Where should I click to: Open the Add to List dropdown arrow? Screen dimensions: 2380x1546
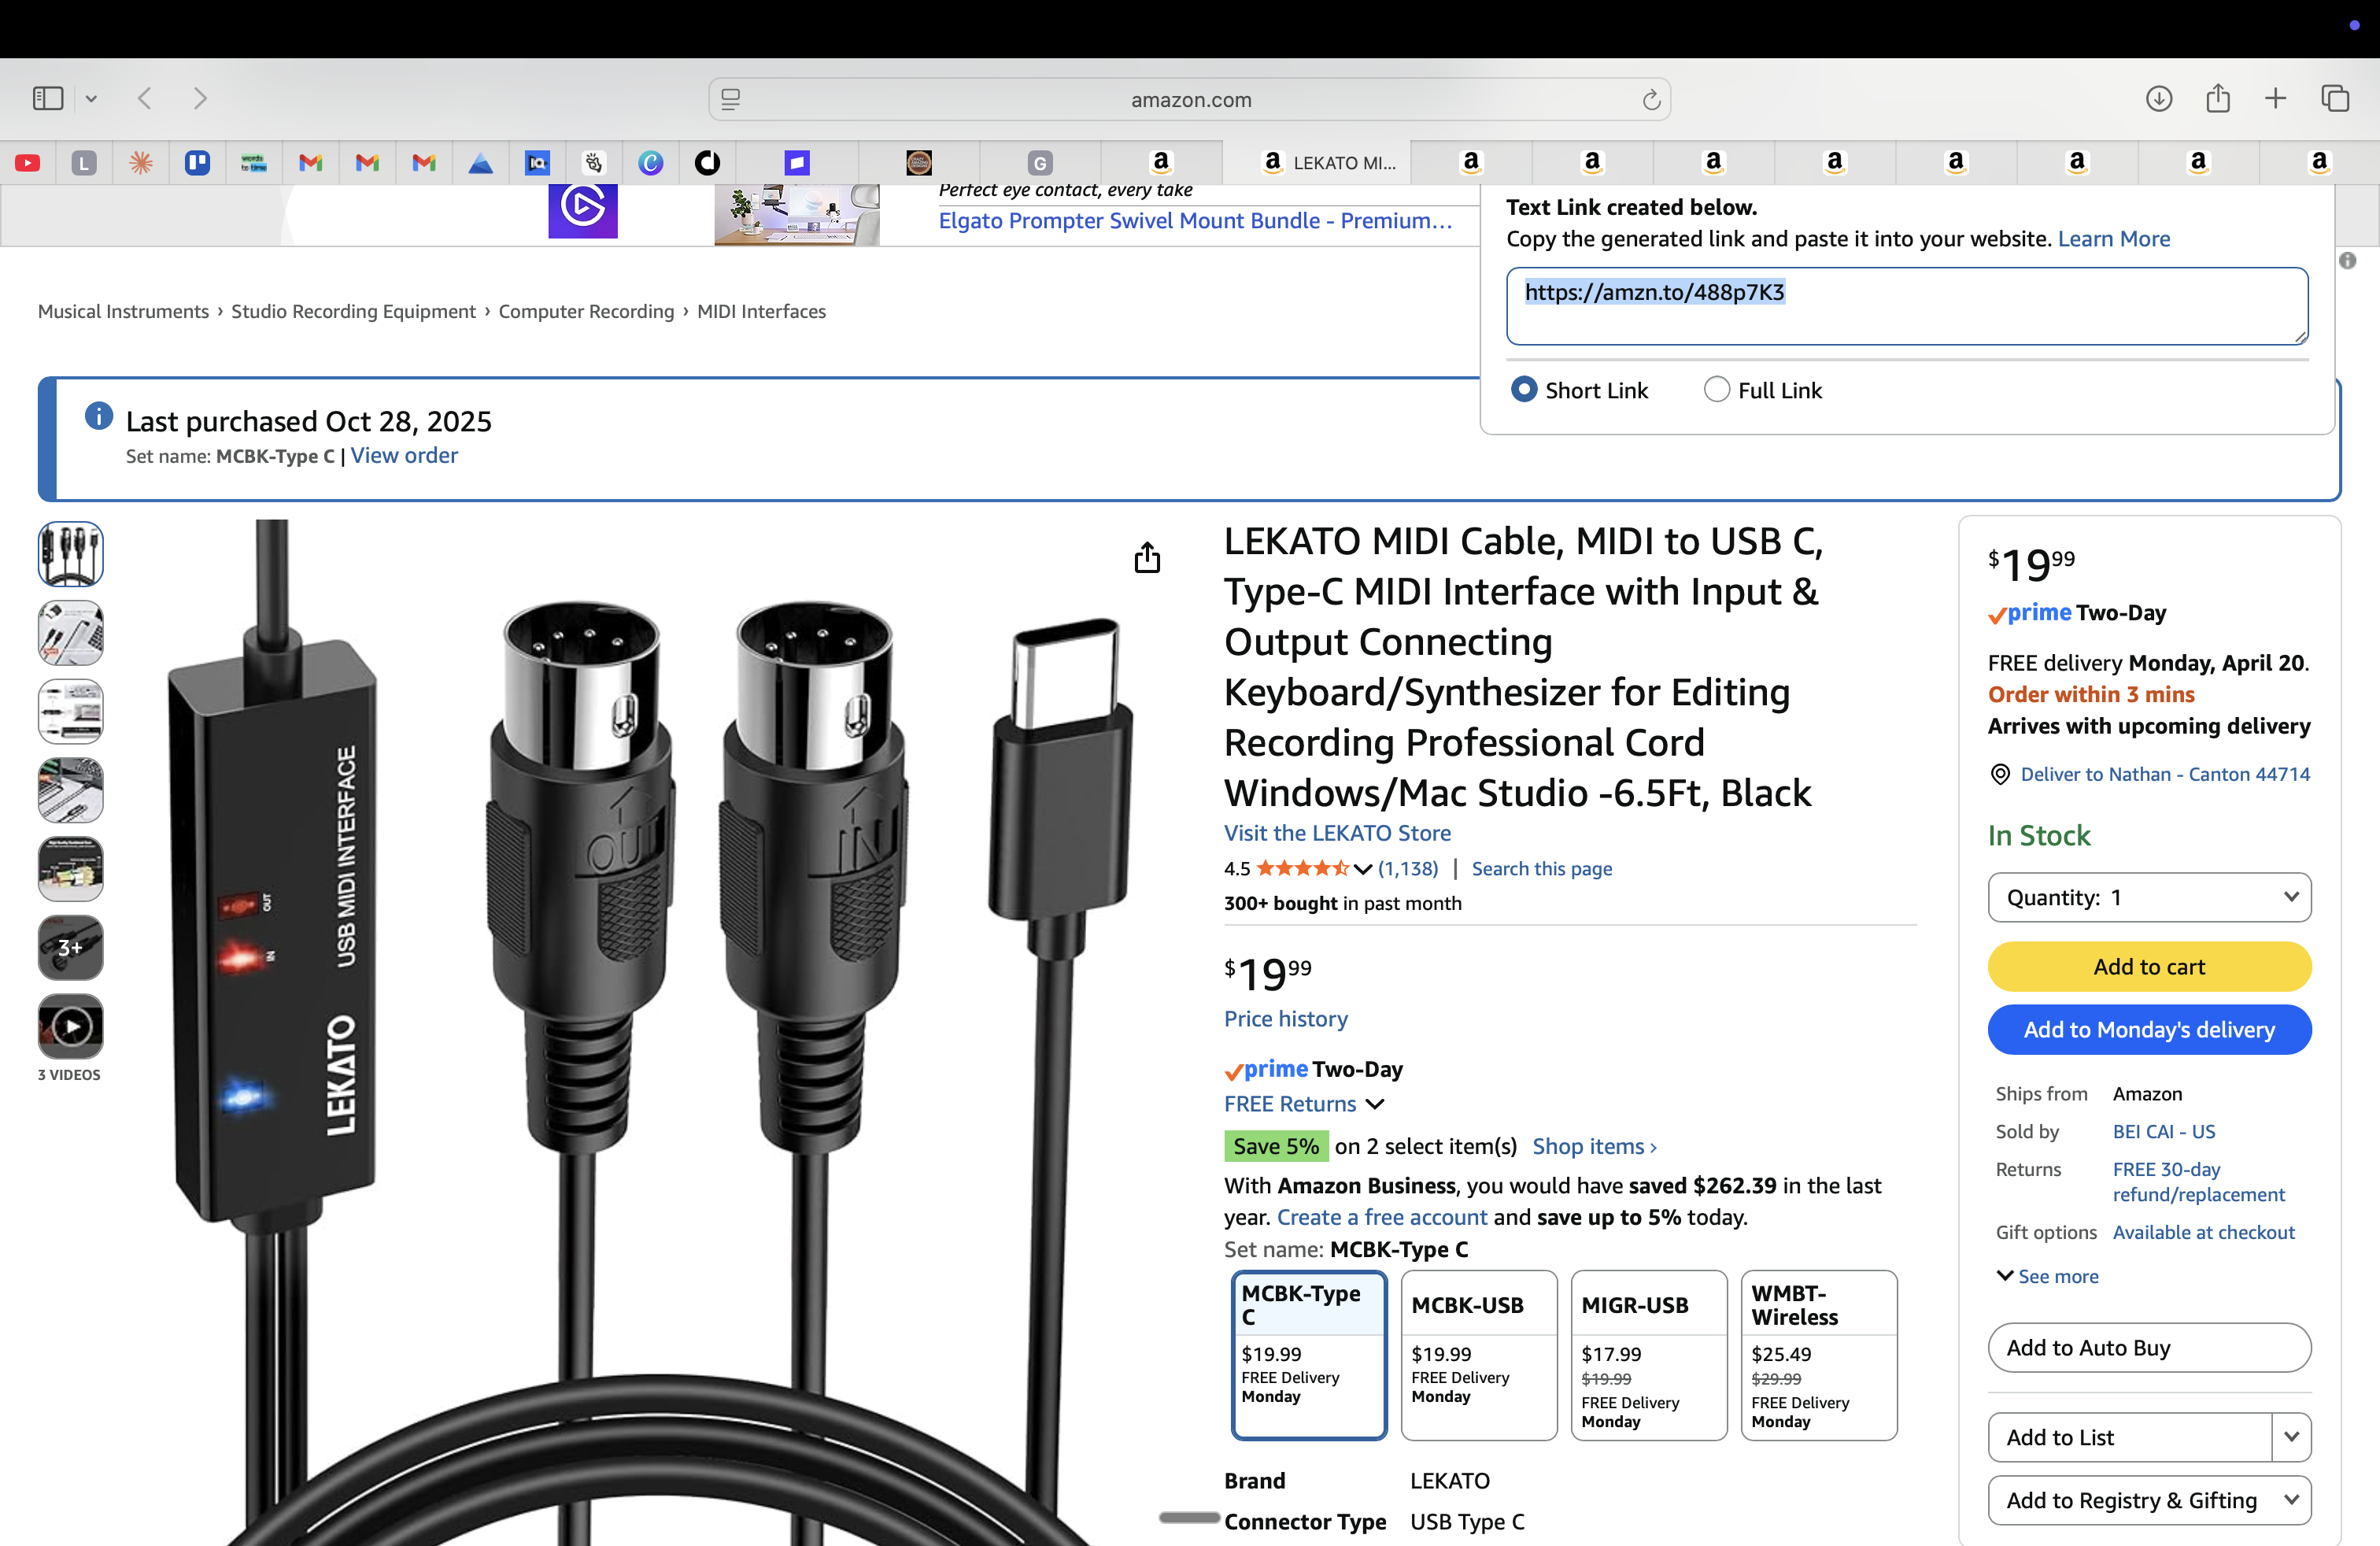[x=2291, y=1437]
